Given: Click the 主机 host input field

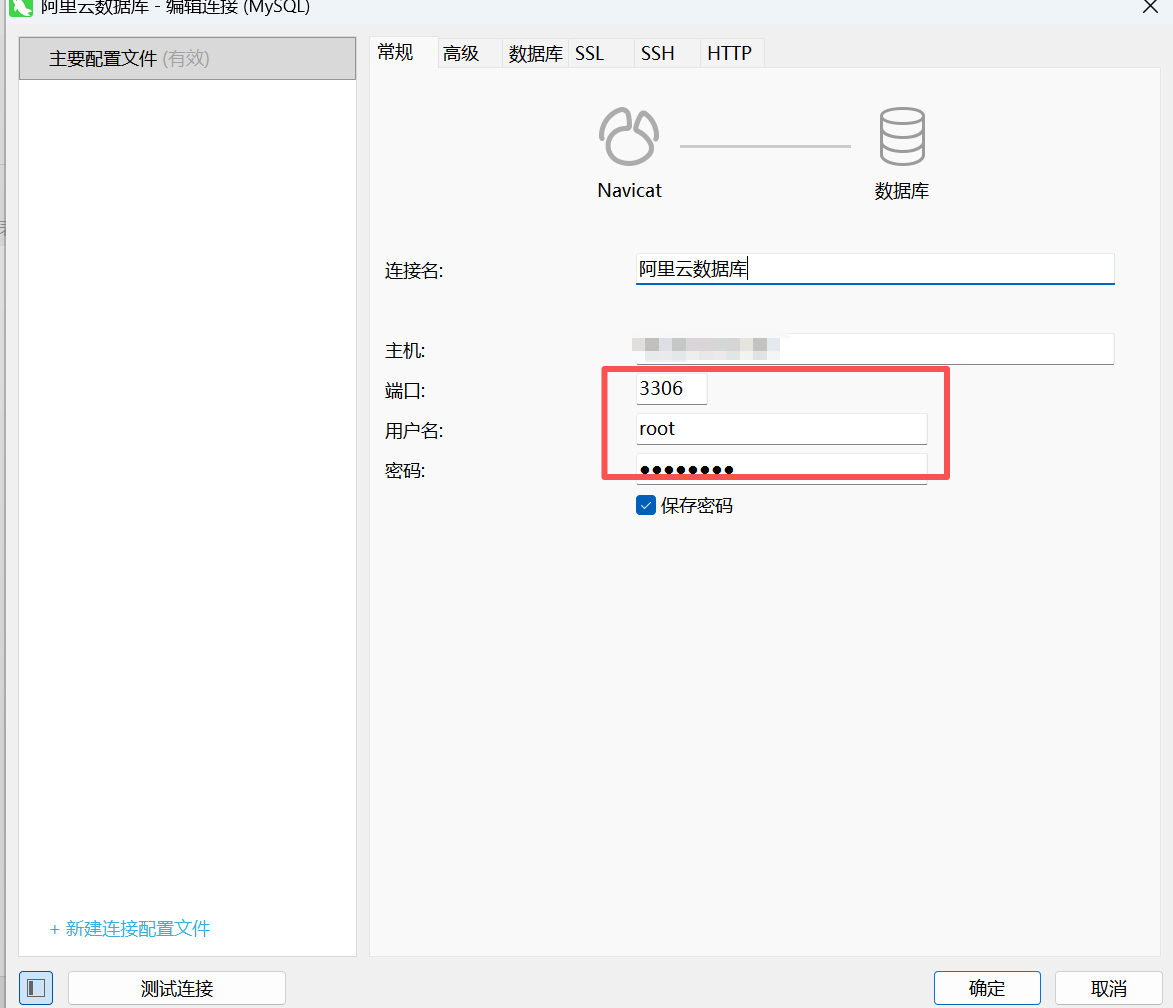Looking at the screenshot, I should [x=875, y=349].
